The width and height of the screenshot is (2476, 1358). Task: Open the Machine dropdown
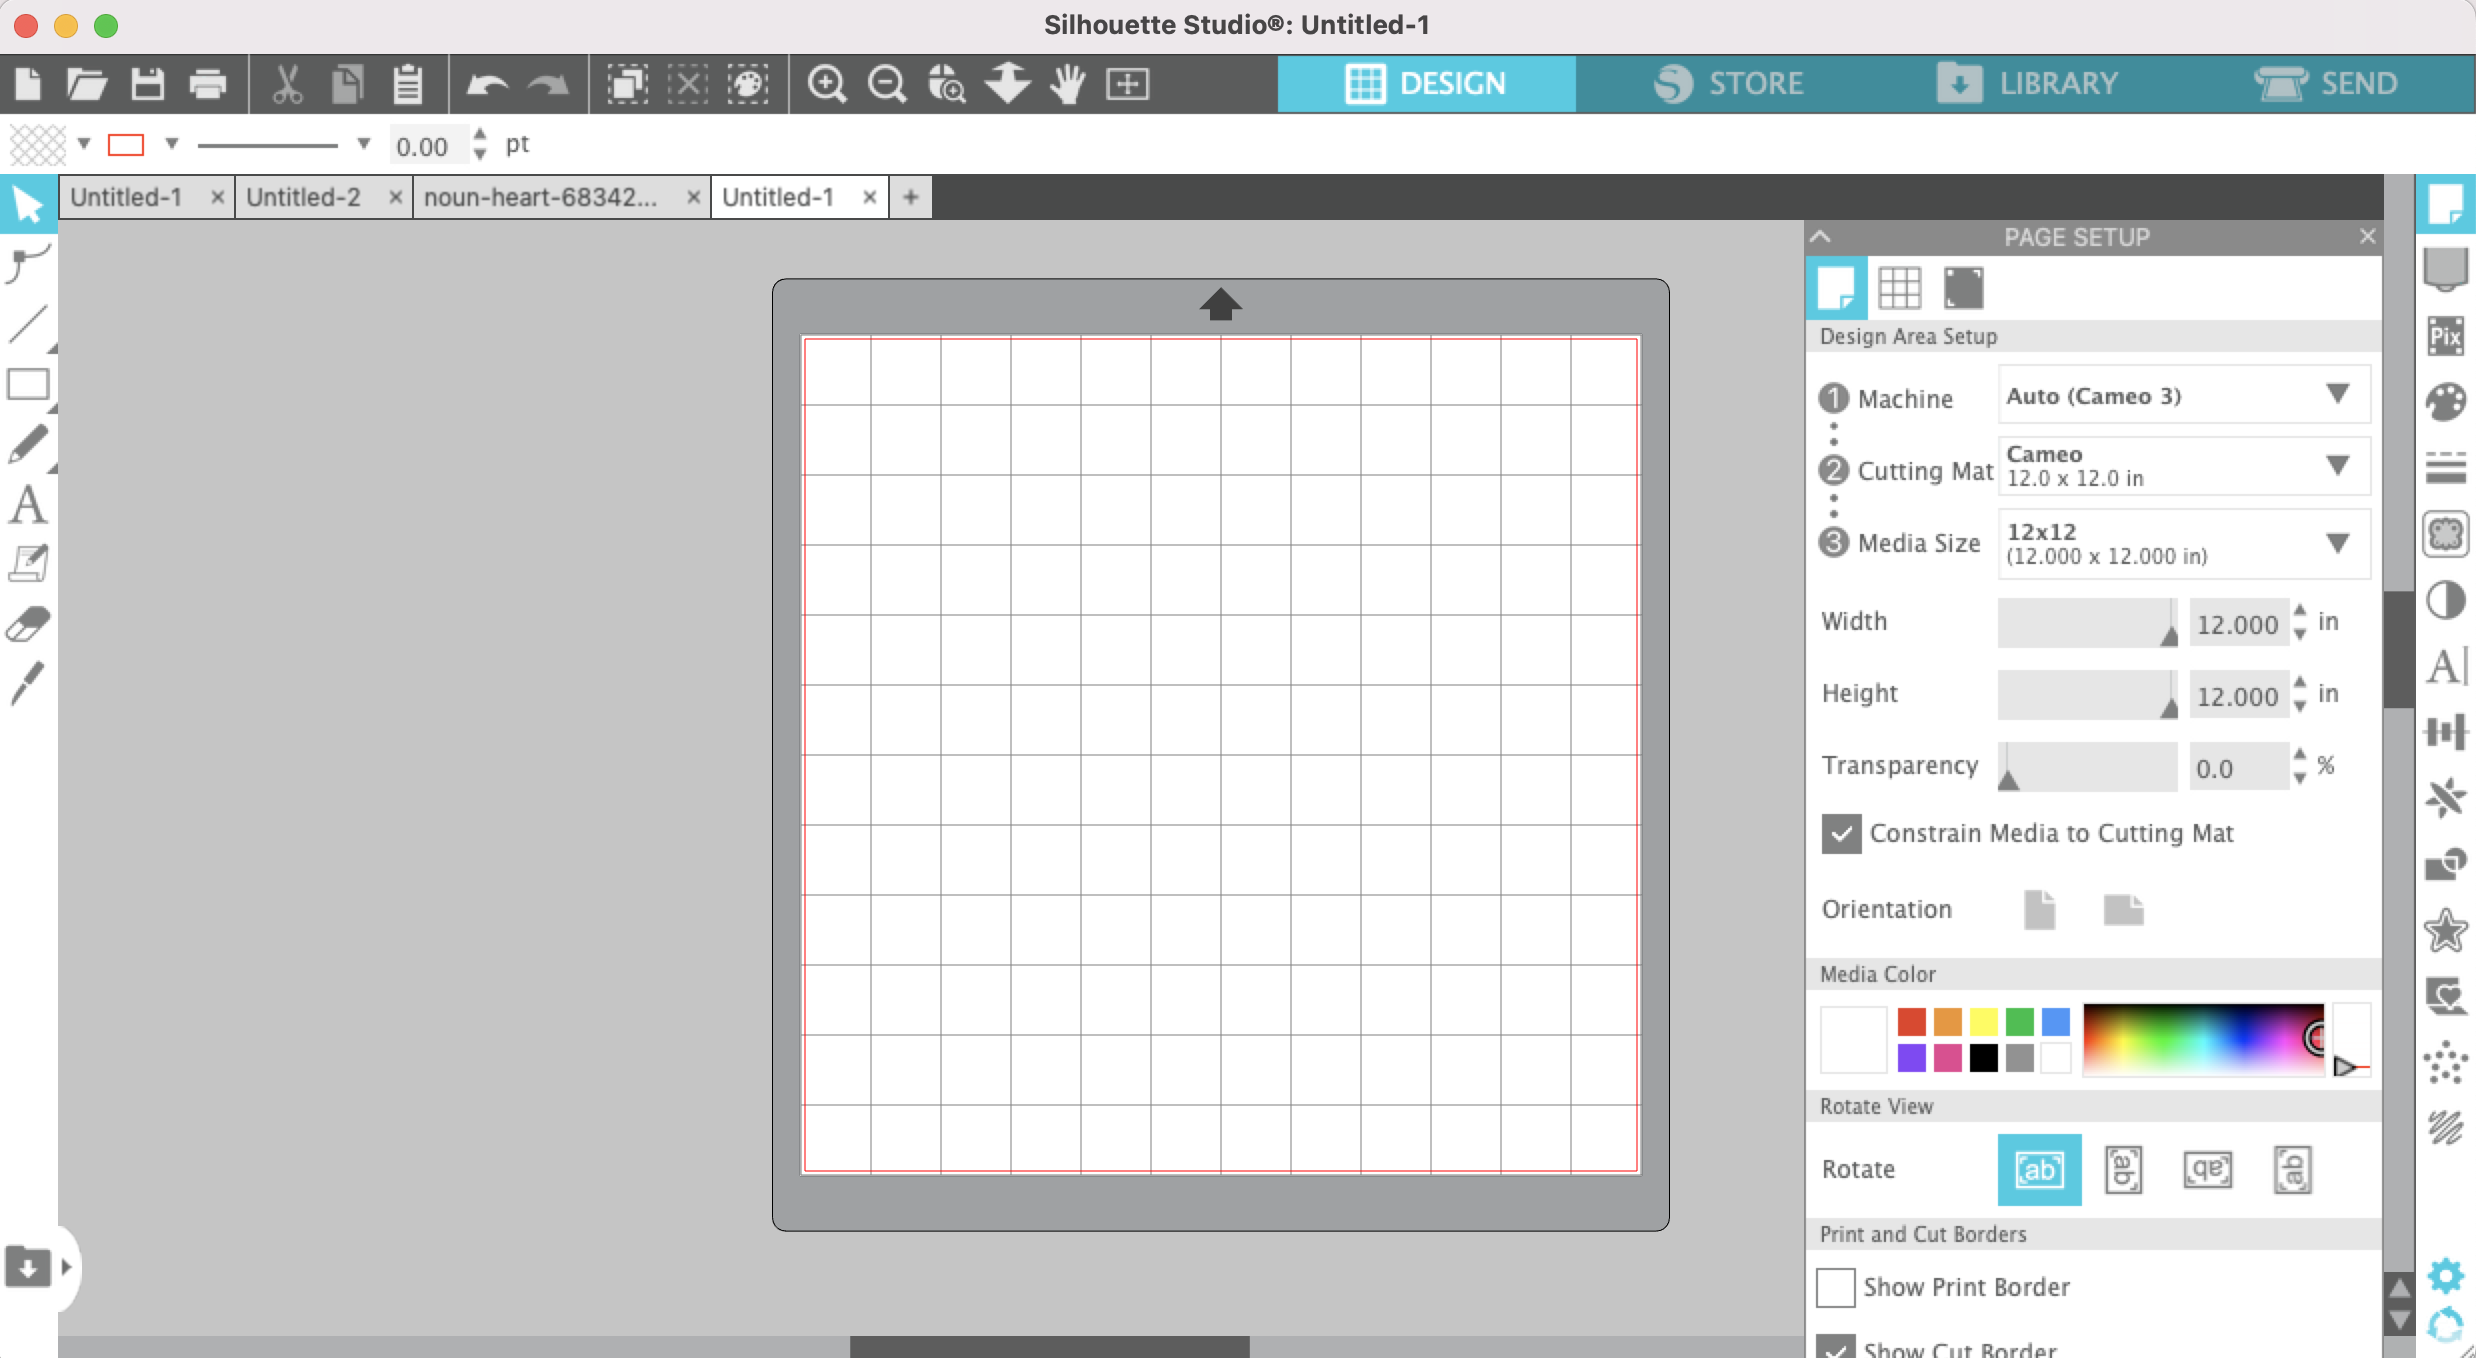point(2184,395)
